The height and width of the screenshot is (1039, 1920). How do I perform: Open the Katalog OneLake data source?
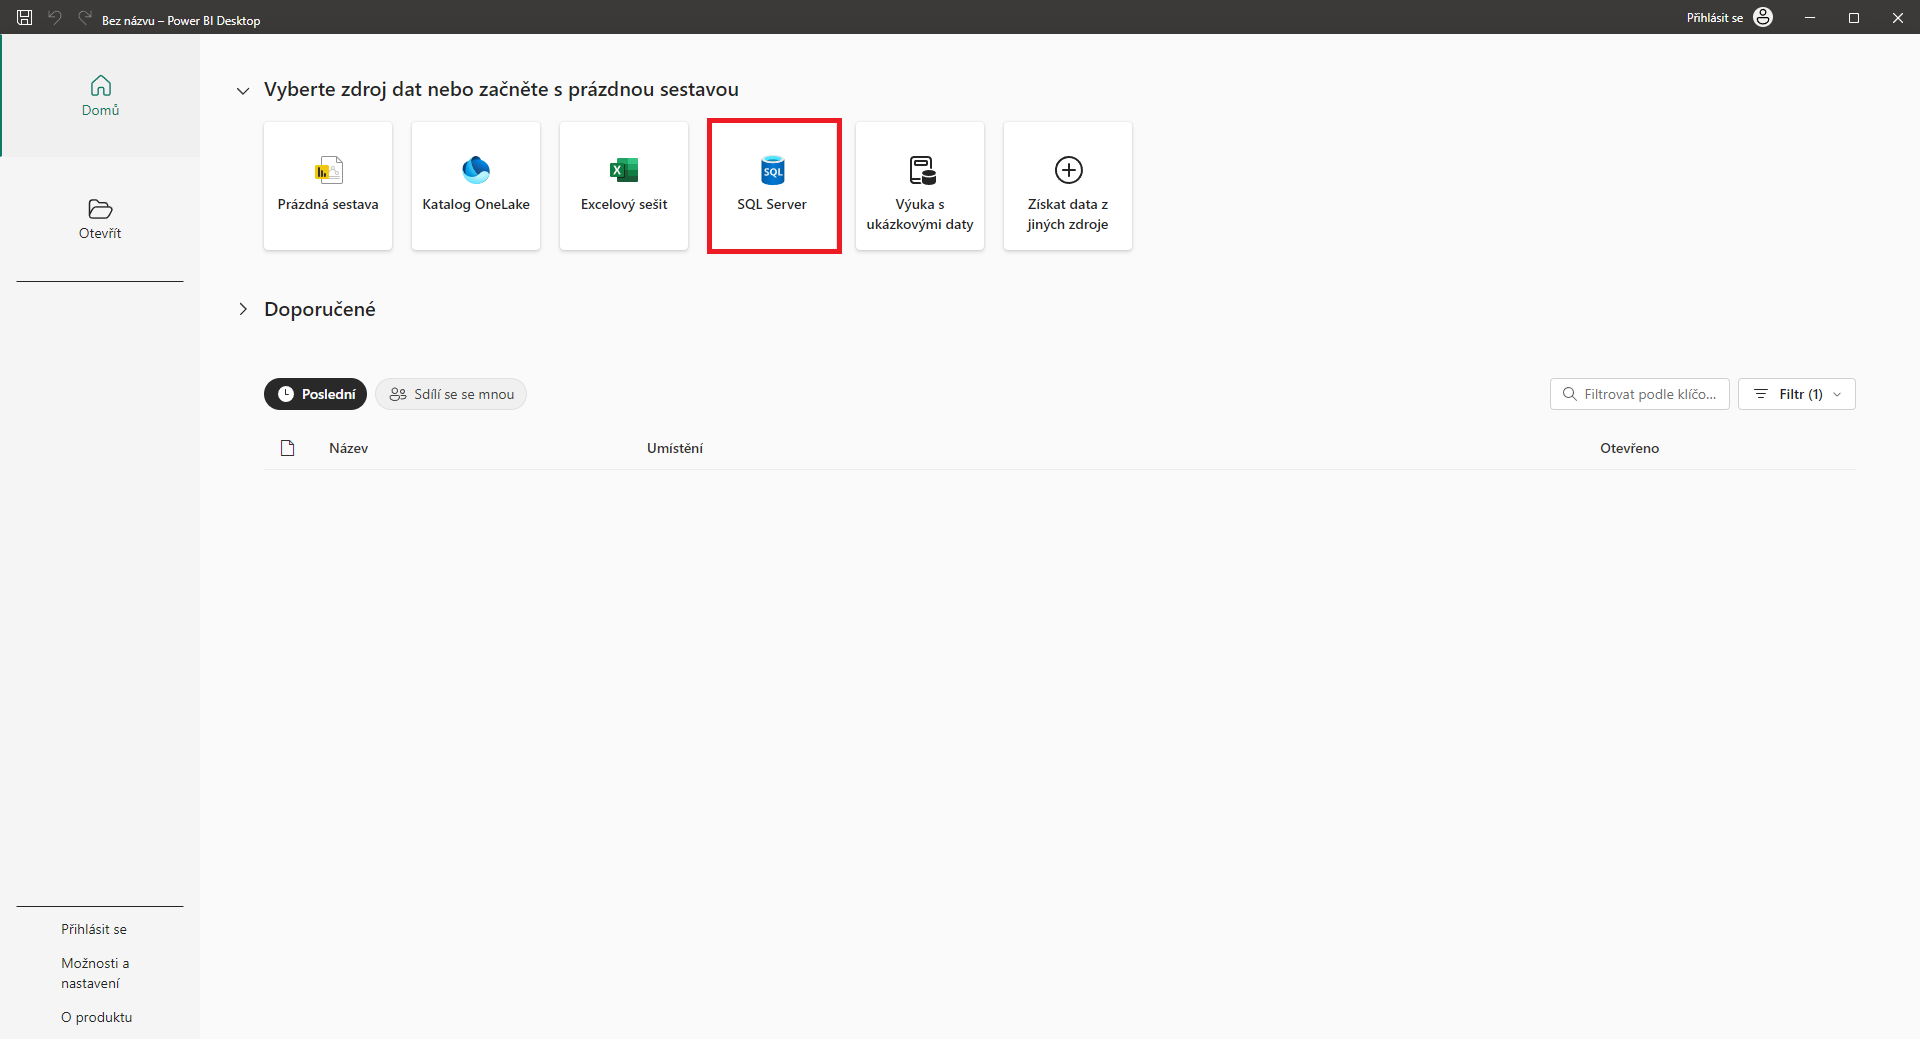[476, 186]
